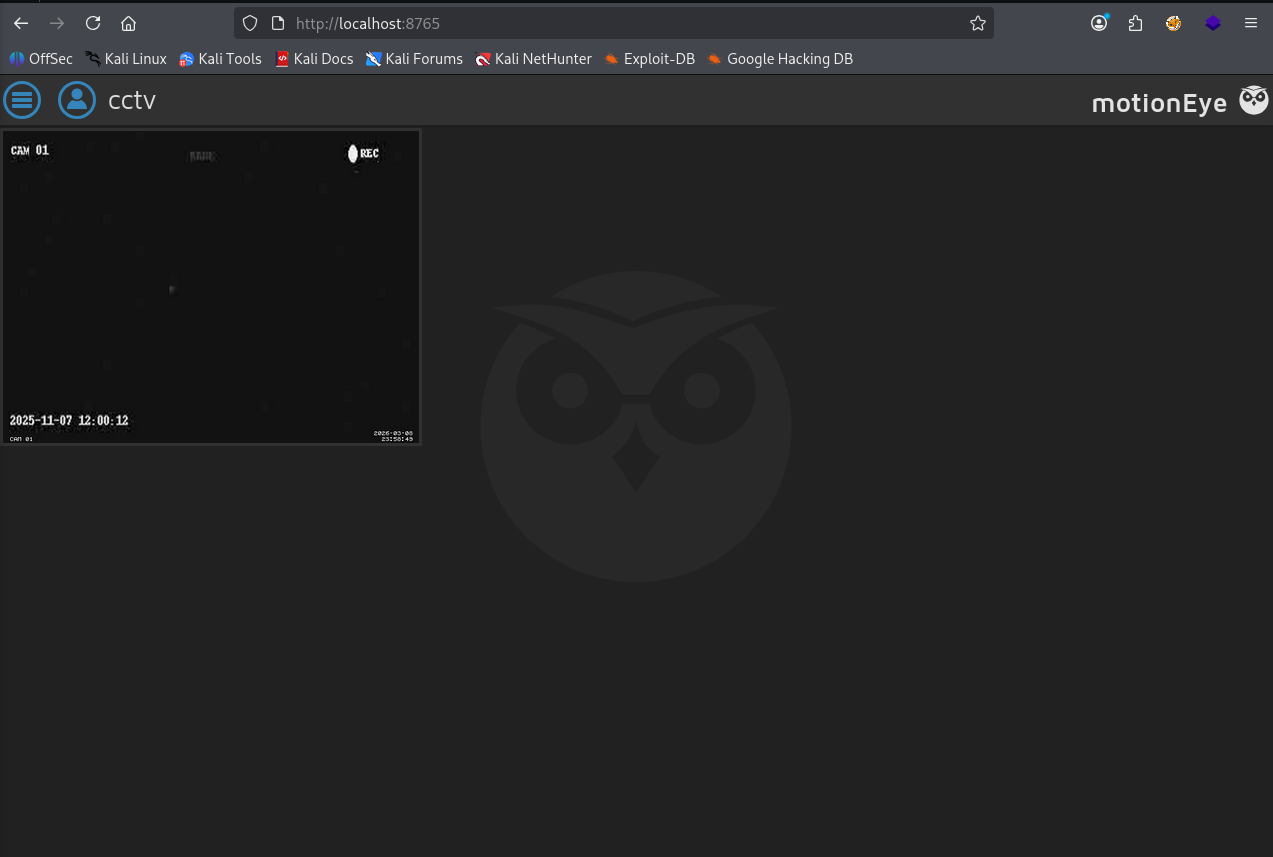This screenshot has width=1273, height=857.
Task: Click the user profile icon
Action: tap(77, 100)
